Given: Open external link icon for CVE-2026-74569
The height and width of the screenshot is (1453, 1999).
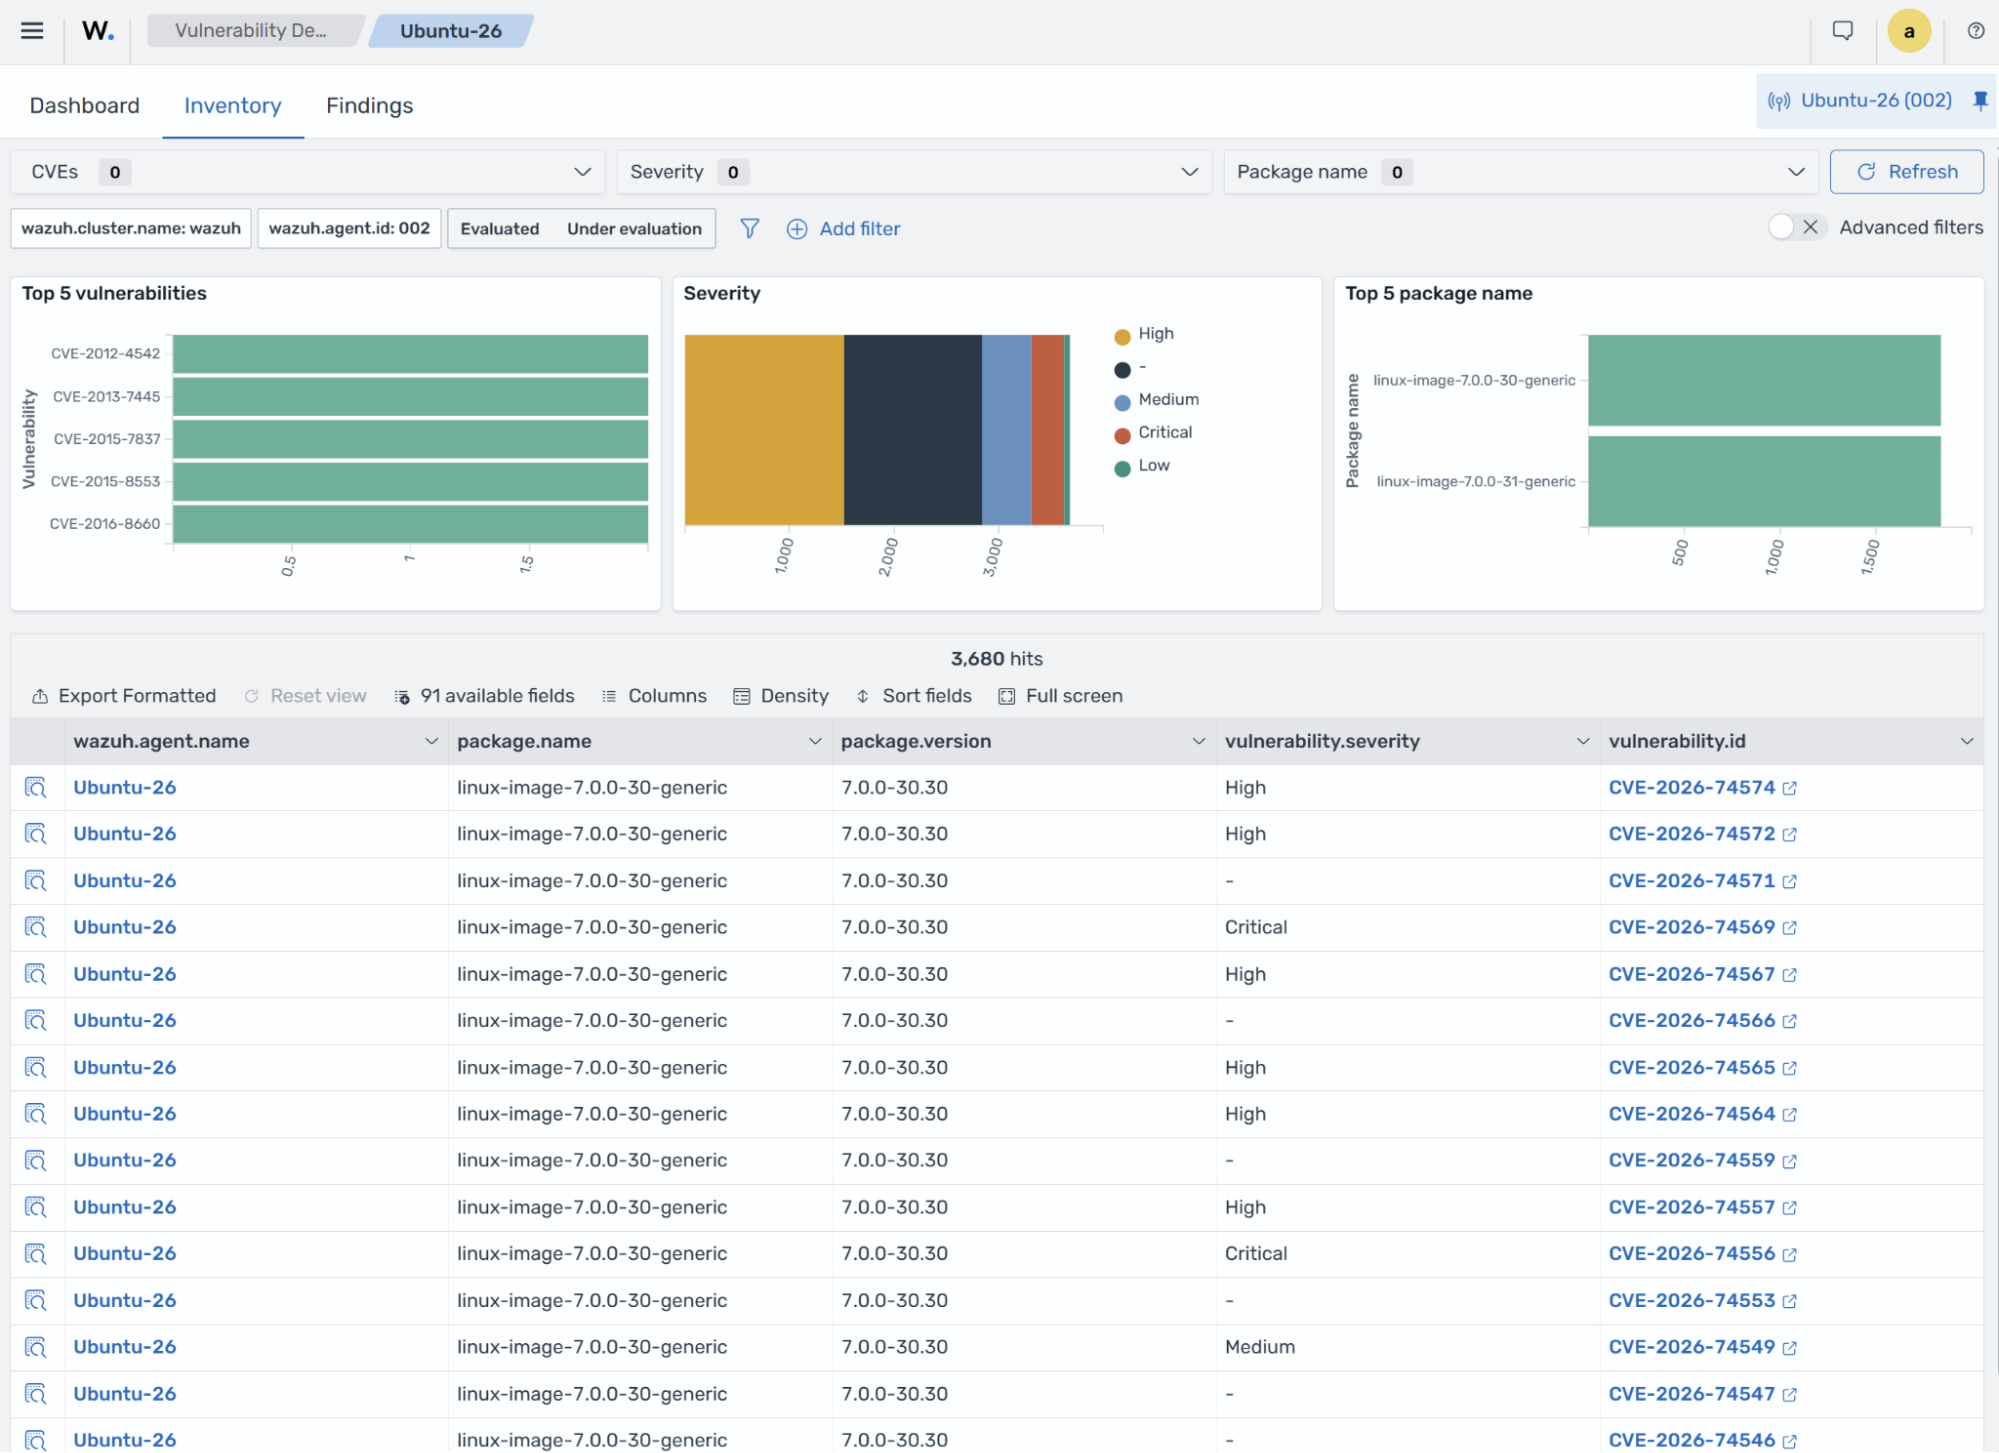Looking at the screenshot, I should (x=1789, y=928).
